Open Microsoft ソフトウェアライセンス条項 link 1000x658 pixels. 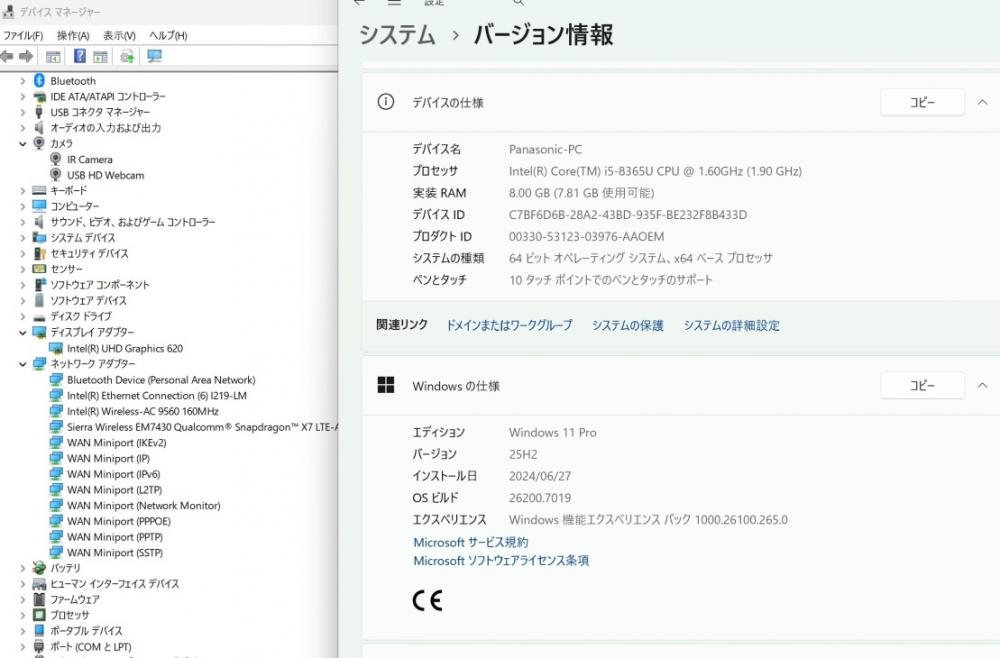(x=501, y=560)
